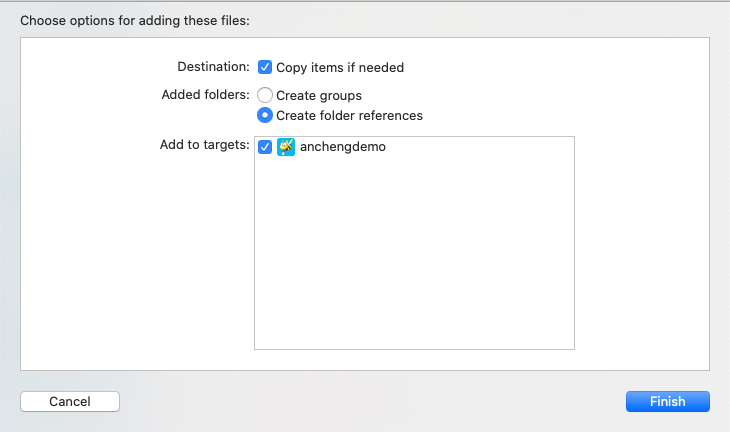
Task: Select the Create folder references radio button
Action: (x=265, y=115)
